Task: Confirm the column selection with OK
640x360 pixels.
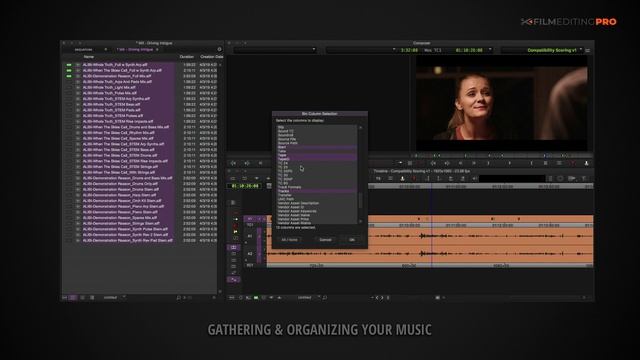Action: tap(352, 240)
